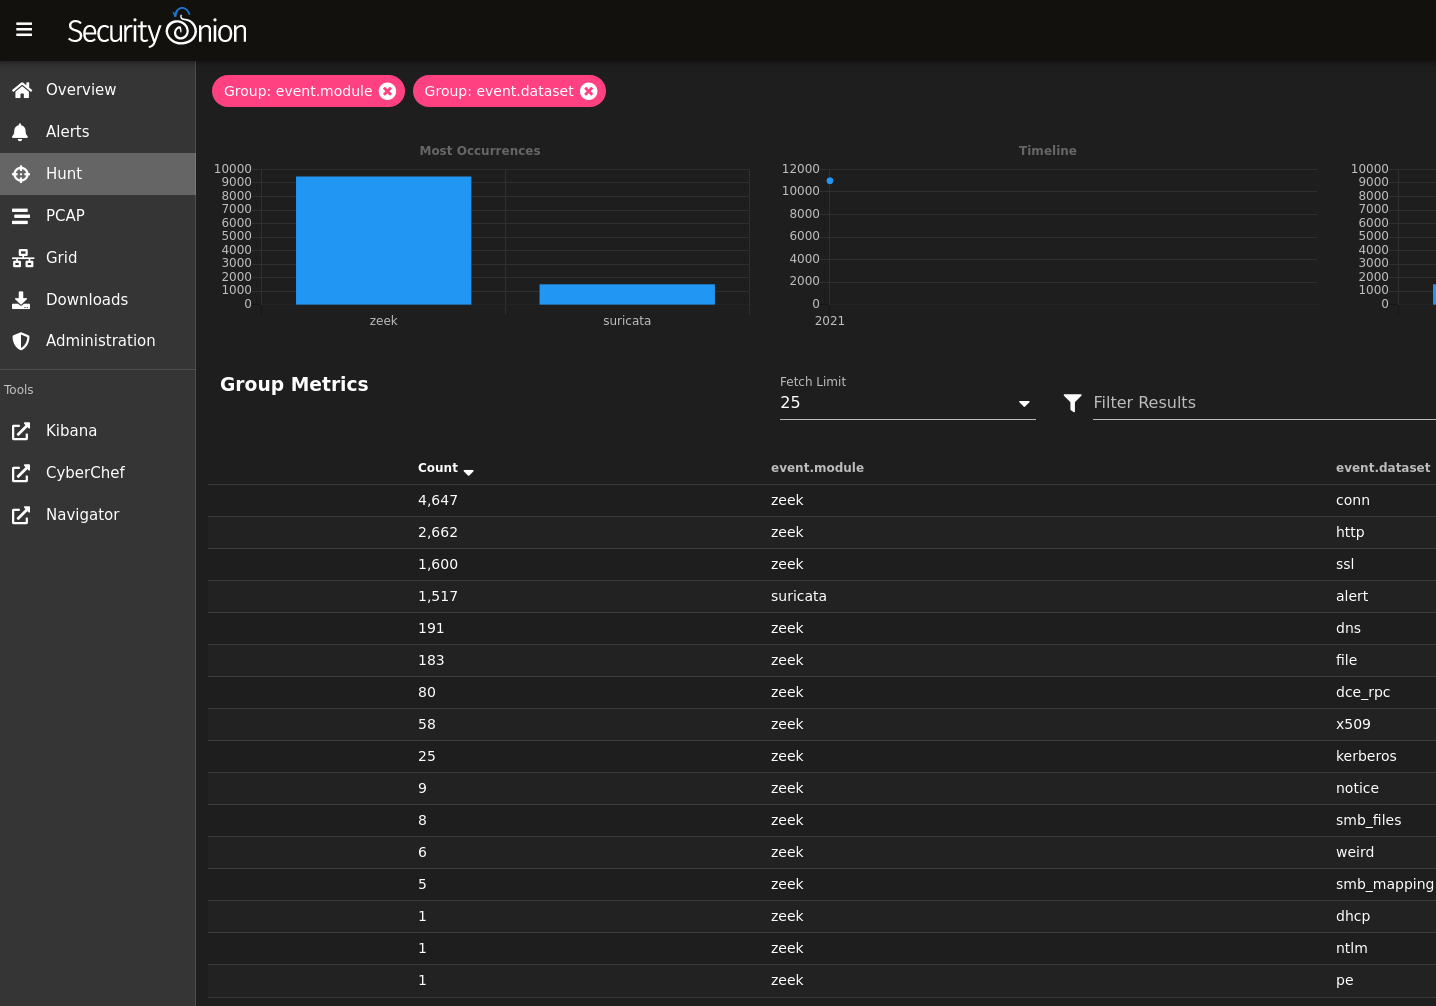Screen dimensions: 1436x1006
Task: Open the PCAP section
Action: coord(98,216)
